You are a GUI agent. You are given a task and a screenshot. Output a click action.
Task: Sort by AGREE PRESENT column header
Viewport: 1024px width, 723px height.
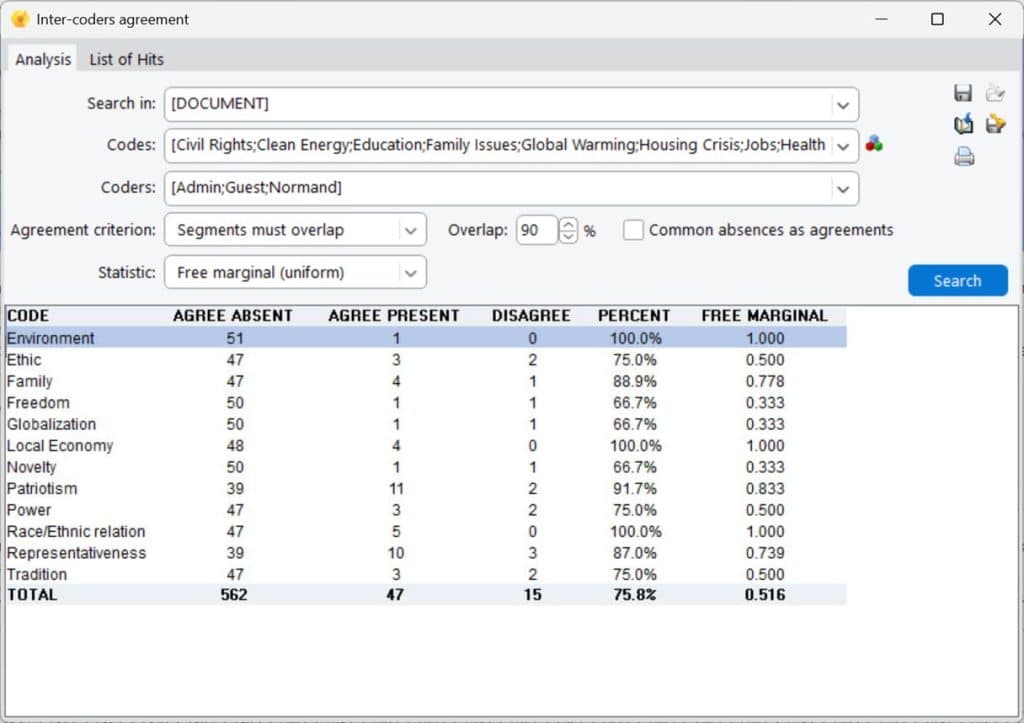[x=394, y=315]
